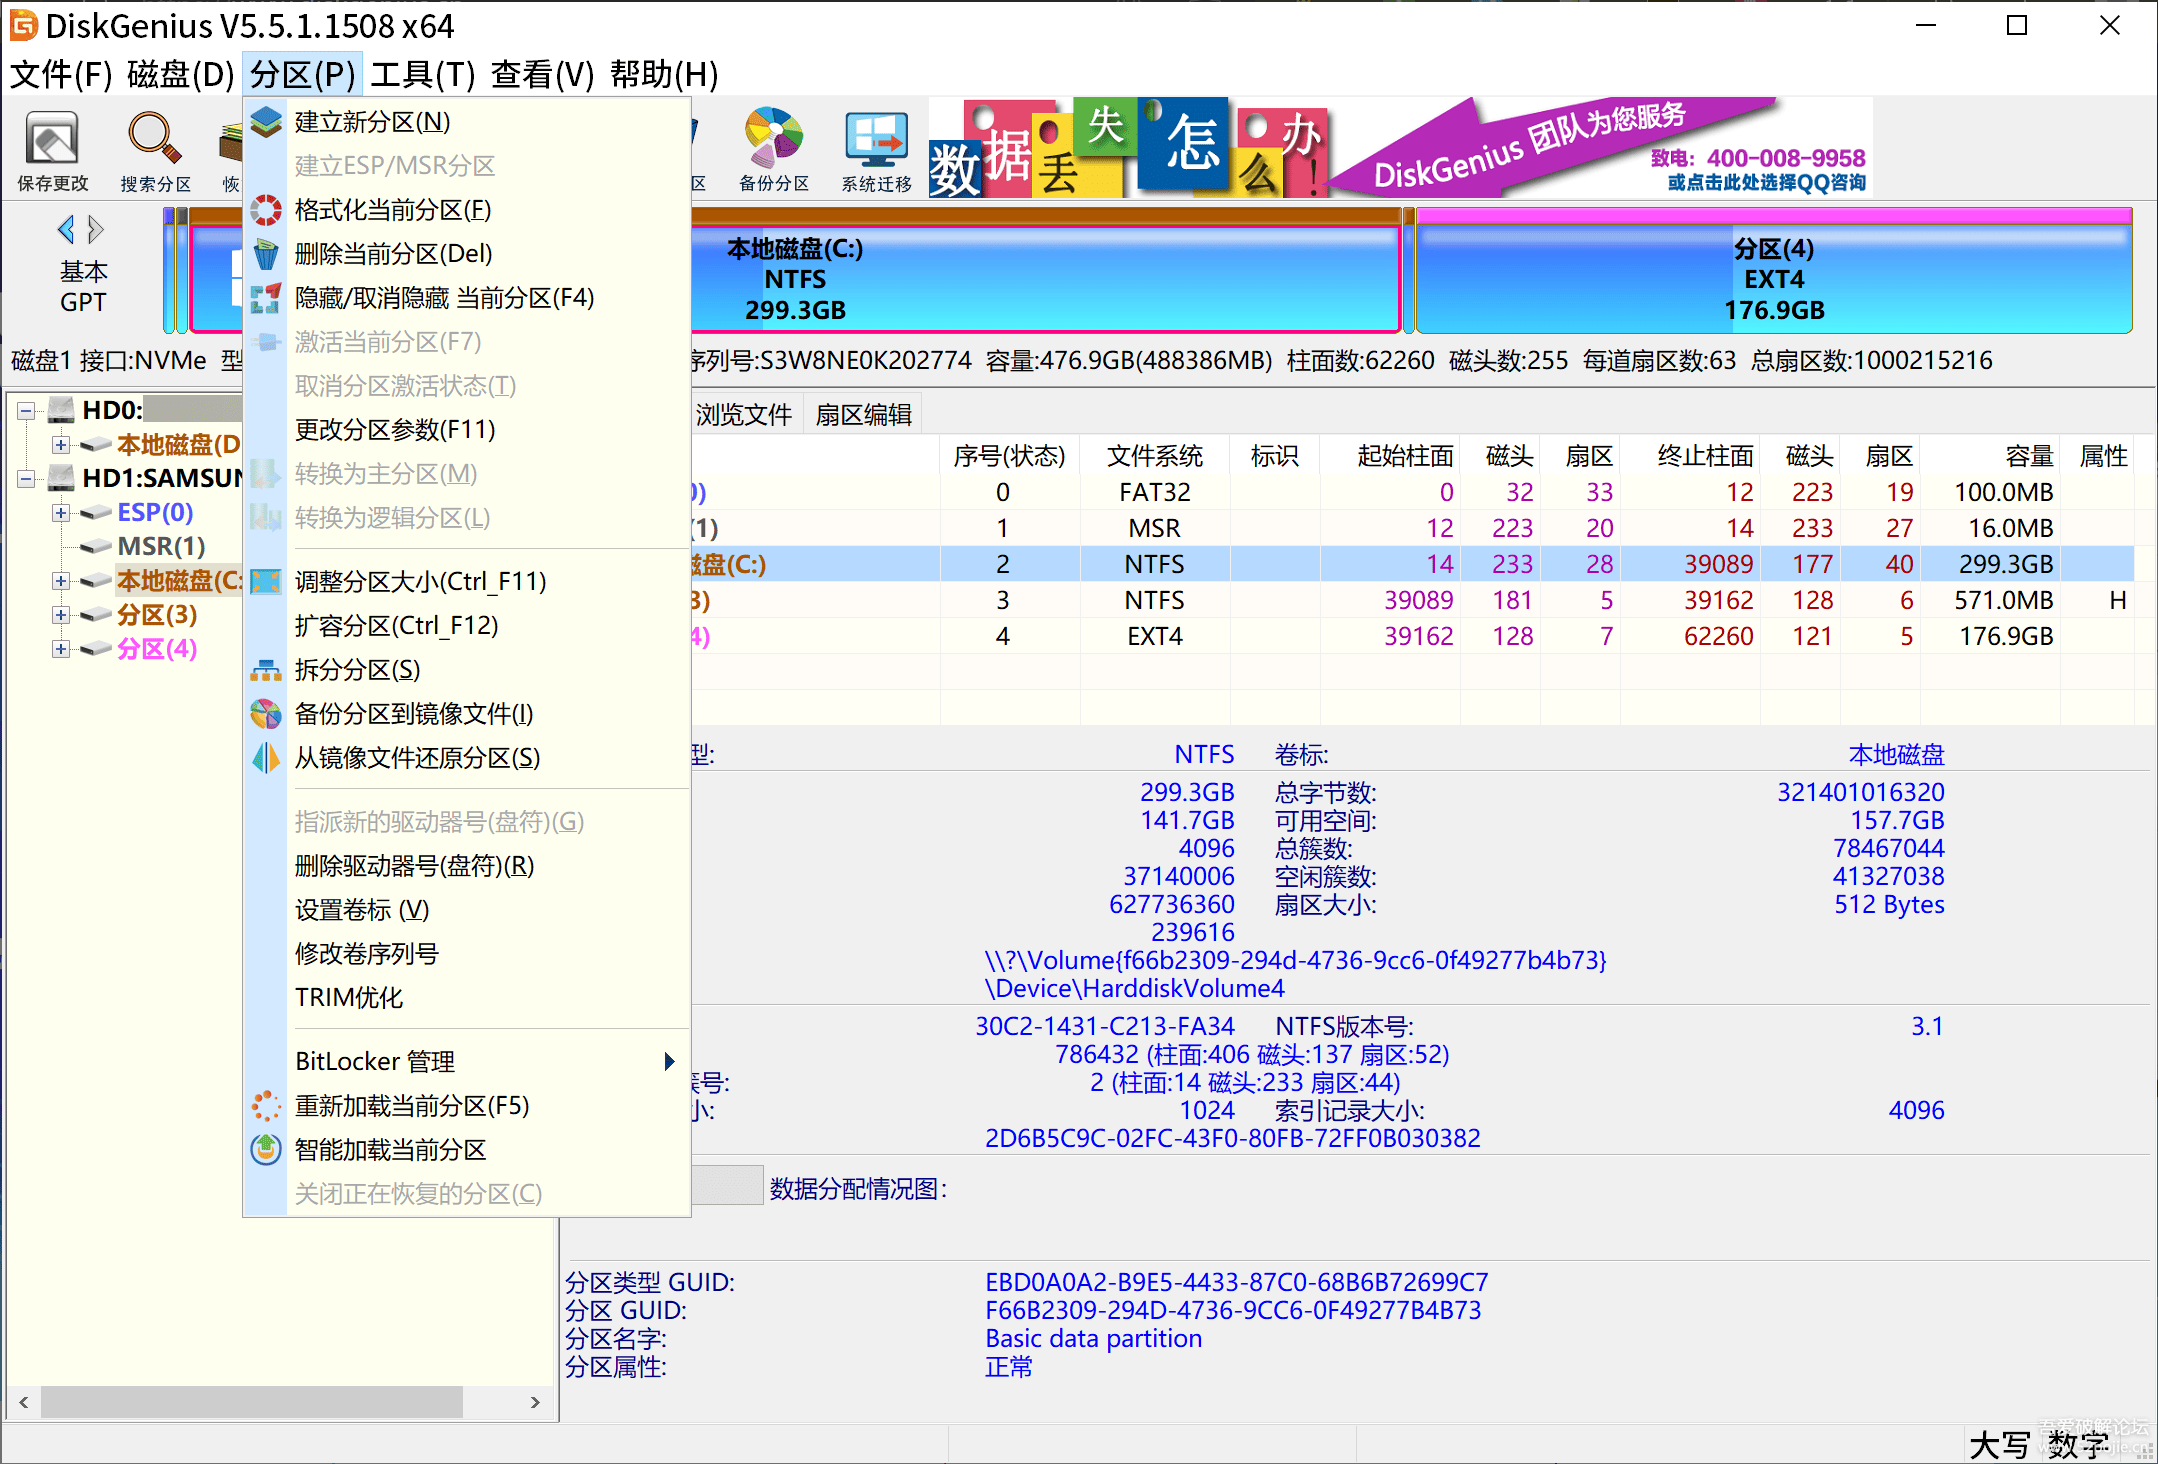
Task: Open the 浏览文件 tab
Action: [x=743, y=415]
